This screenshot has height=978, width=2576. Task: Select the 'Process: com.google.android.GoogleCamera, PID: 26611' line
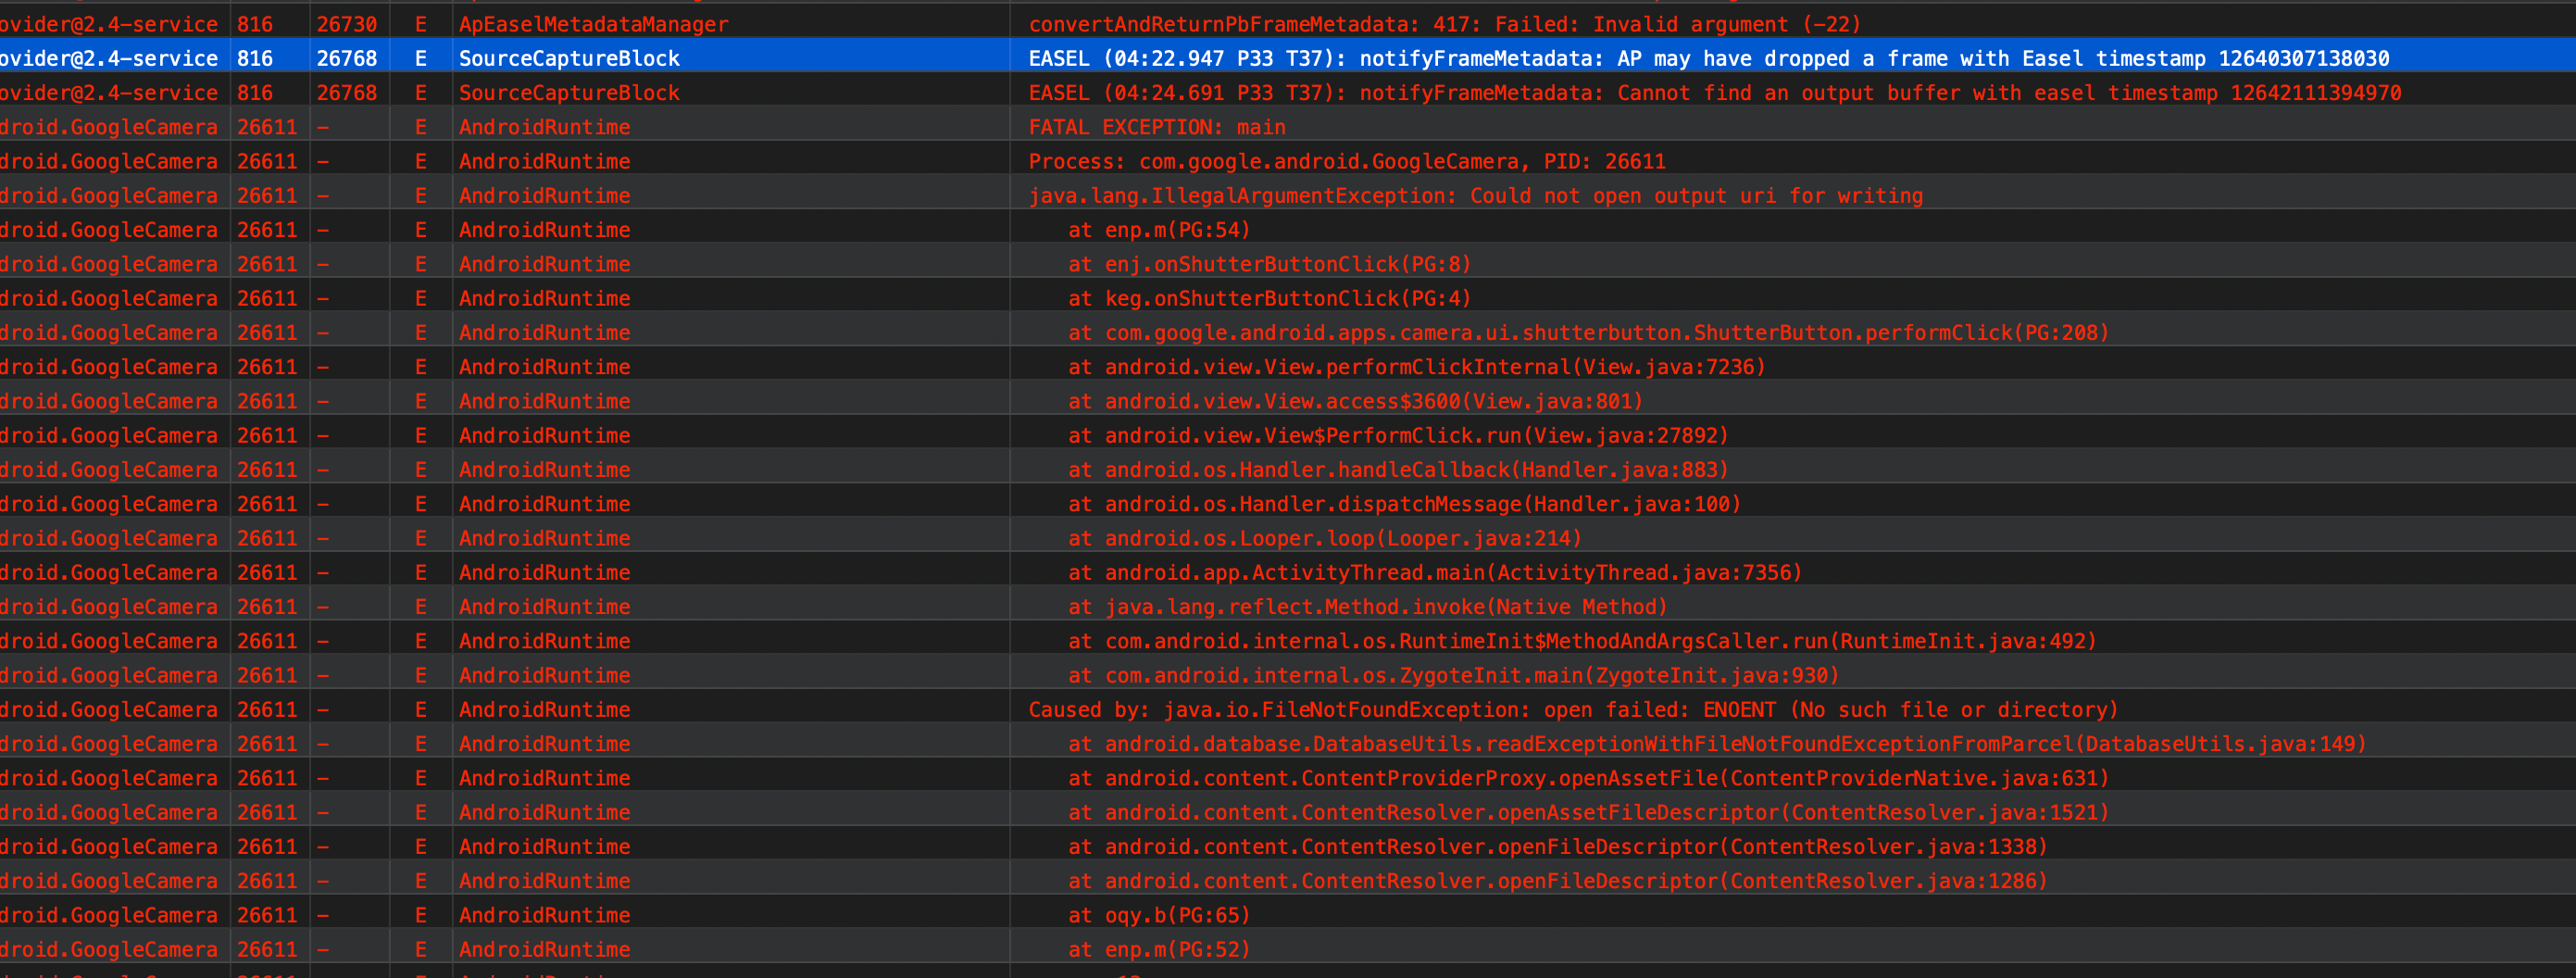pyautogui.click(x=1347, y=161)
